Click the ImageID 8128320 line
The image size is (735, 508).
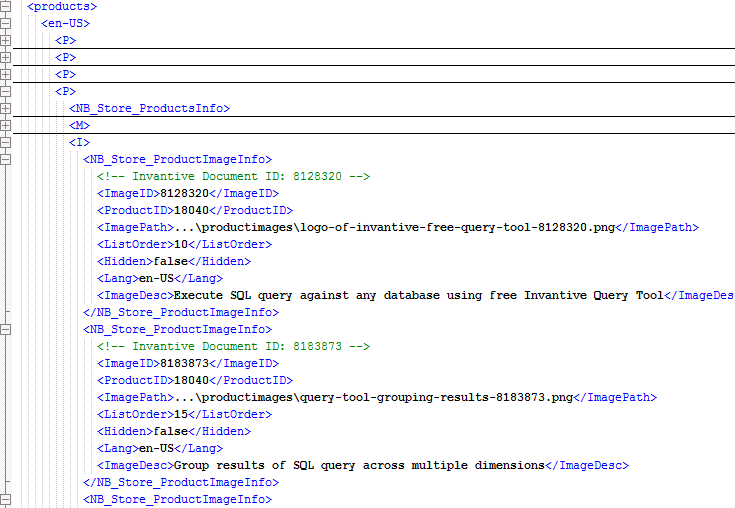click(x=188, y=193)
